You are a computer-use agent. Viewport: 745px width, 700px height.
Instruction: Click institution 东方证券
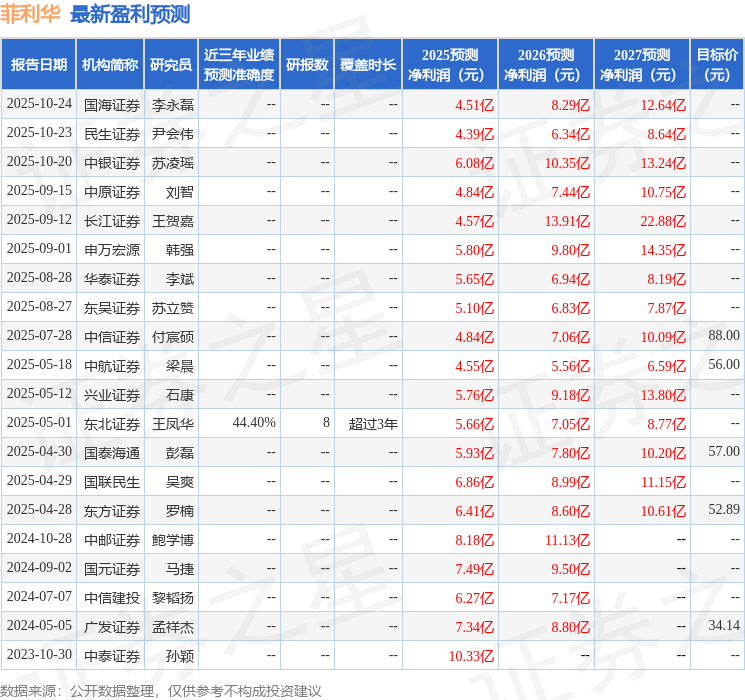click(112, 510)
